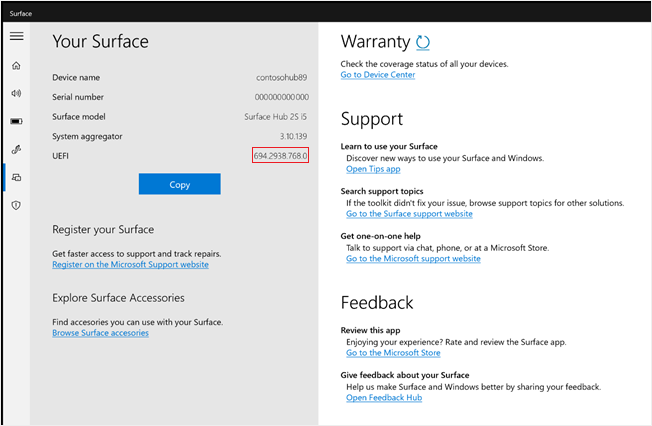Open the Tips app link
This screenshot has width=652, height=426.
click(373, 169)
